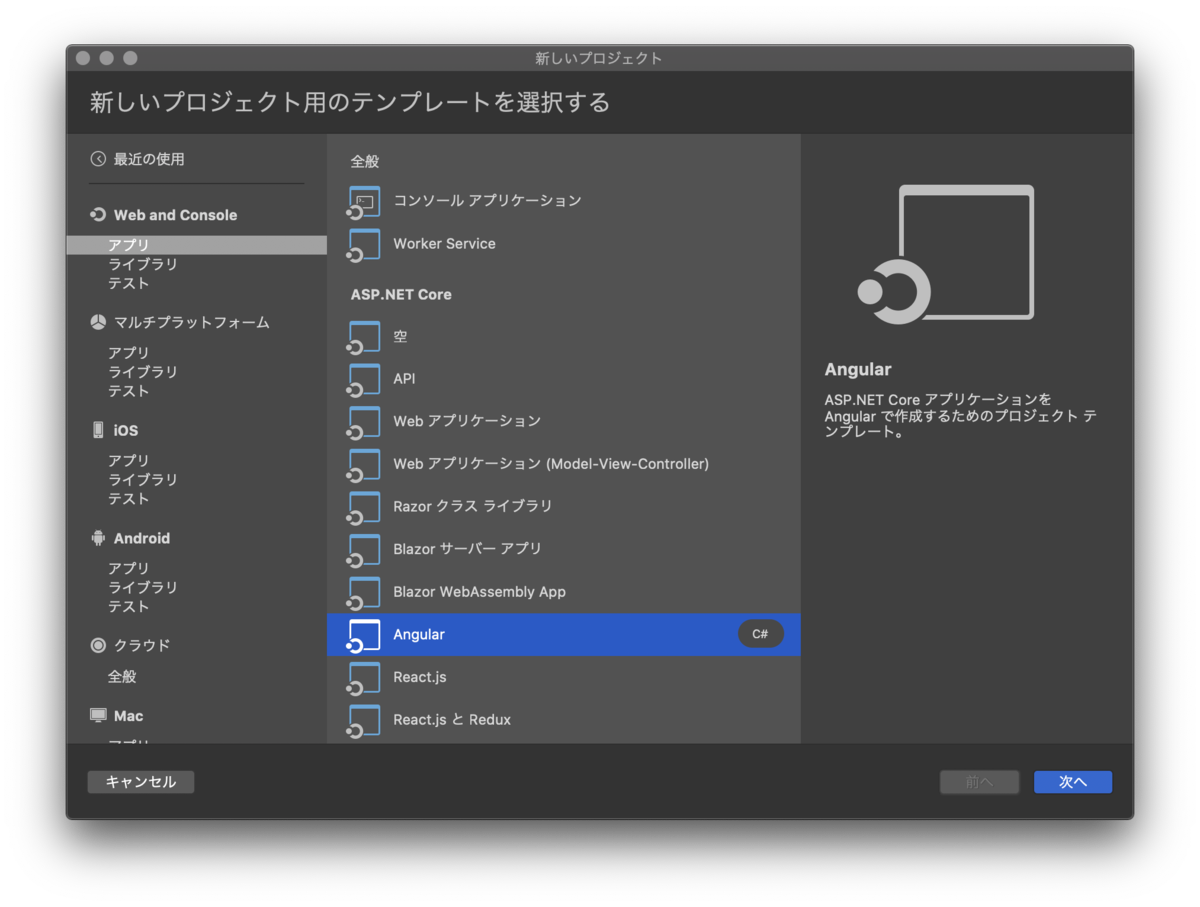Click the iOS phone category icon

[98, 430]
